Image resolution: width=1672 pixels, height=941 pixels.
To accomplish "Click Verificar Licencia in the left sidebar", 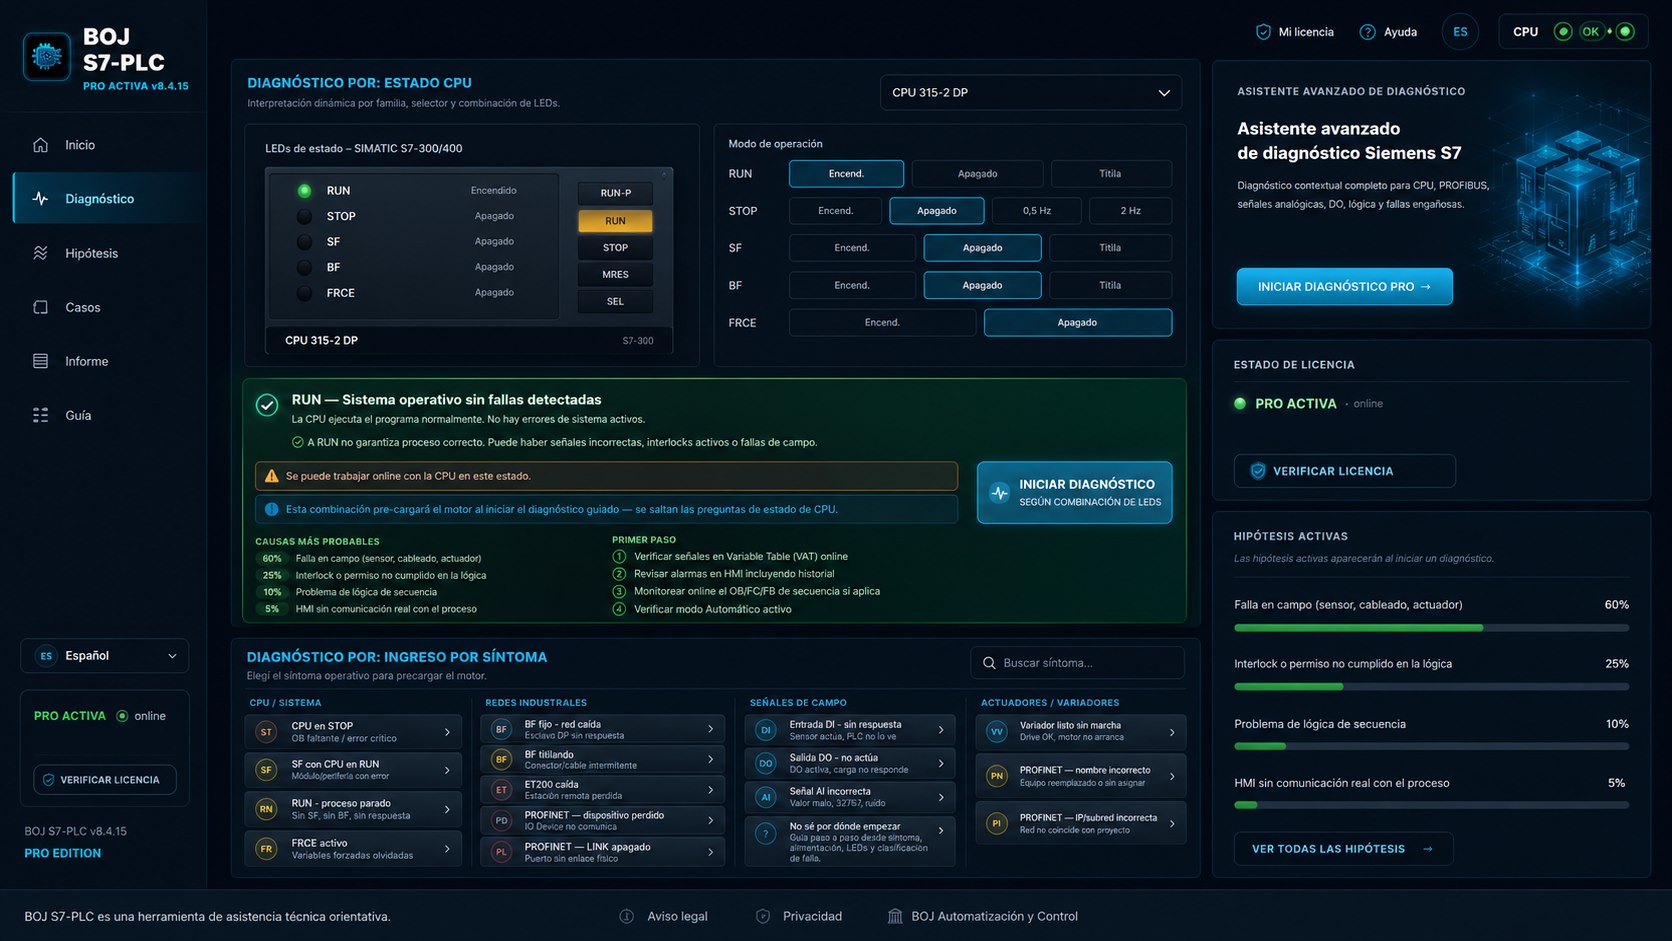I will pos(104,780).
